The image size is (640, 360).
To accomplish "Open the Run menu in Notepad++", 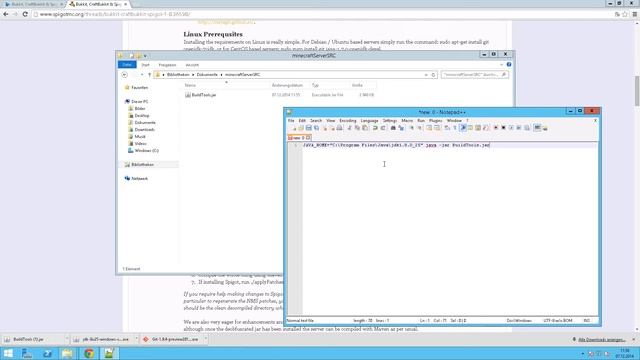I will click(421, 121).
